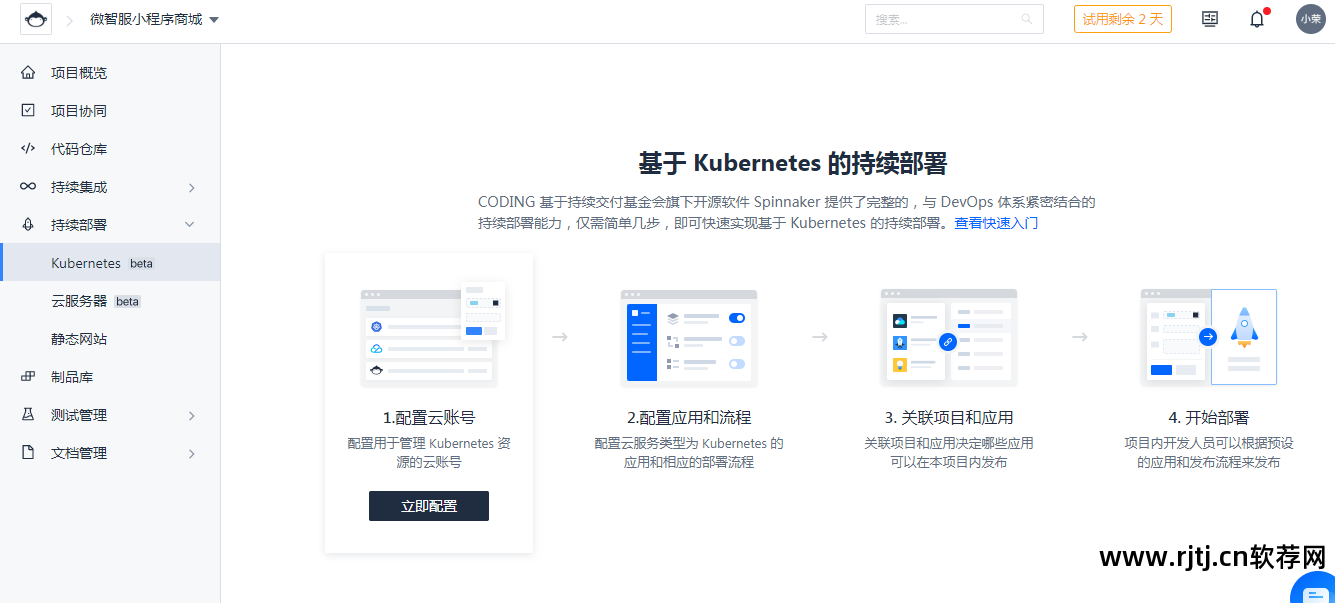The height and width of the screenshot is (603, 1335).
Task: Click the 立即配置 button
Action: 429,506
